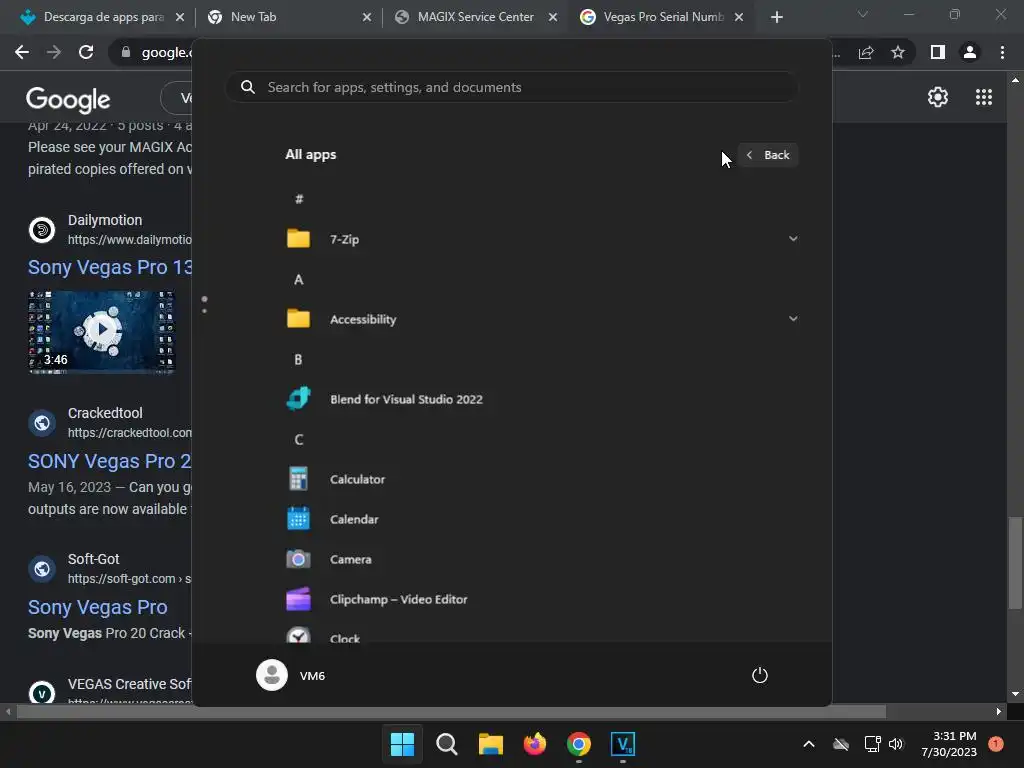Open the tab search dropdown in Chrome
This screenshot has height=768, width=1024.
[863, 14]
